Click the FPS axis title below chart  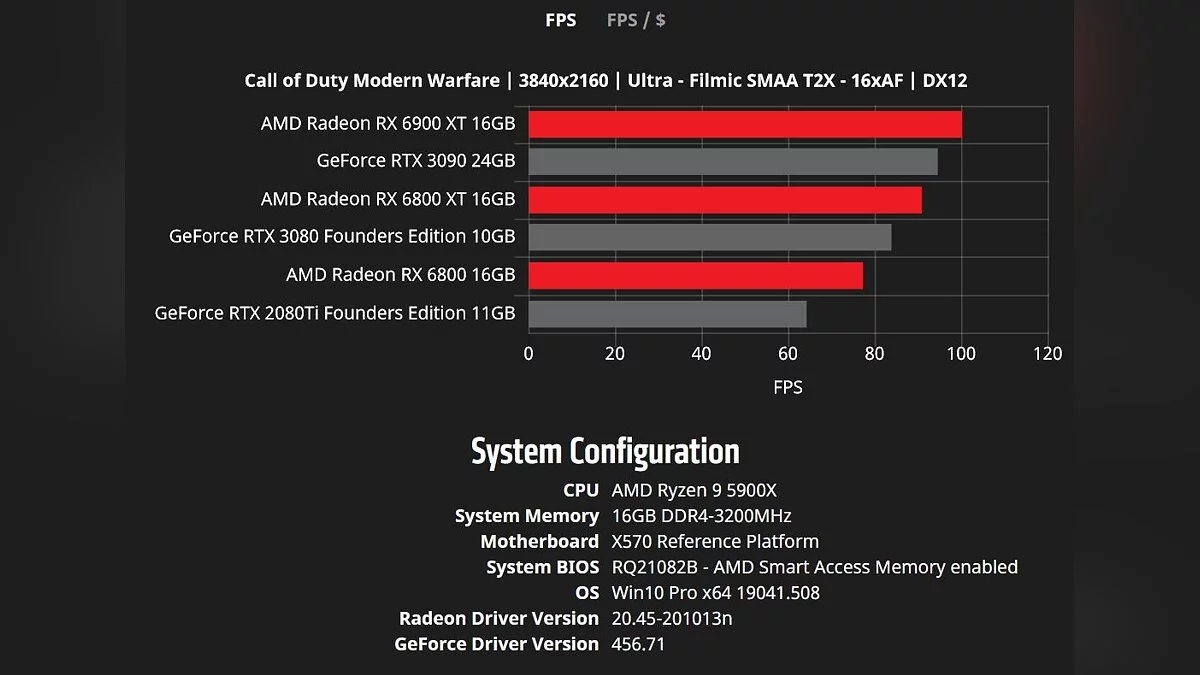click(x=788, y=387)
